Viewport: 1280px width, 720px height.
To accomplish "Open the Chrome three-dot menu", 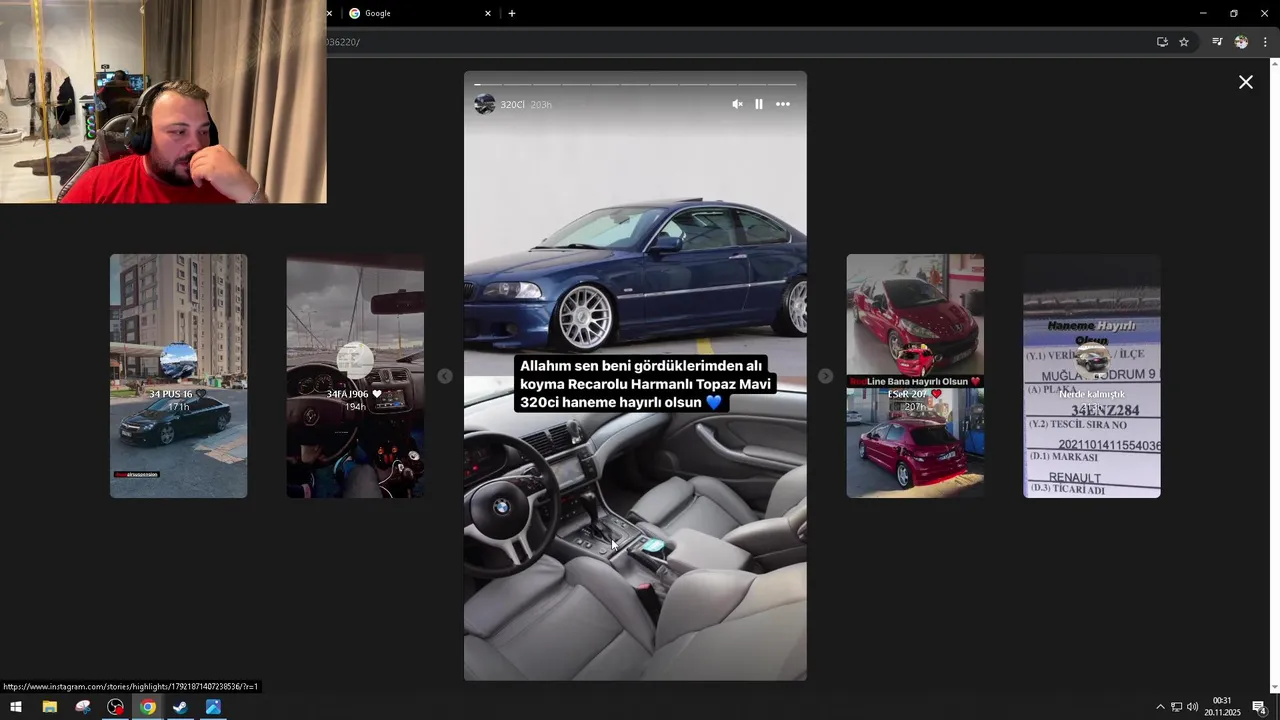I will click(x=1265, y=42).
